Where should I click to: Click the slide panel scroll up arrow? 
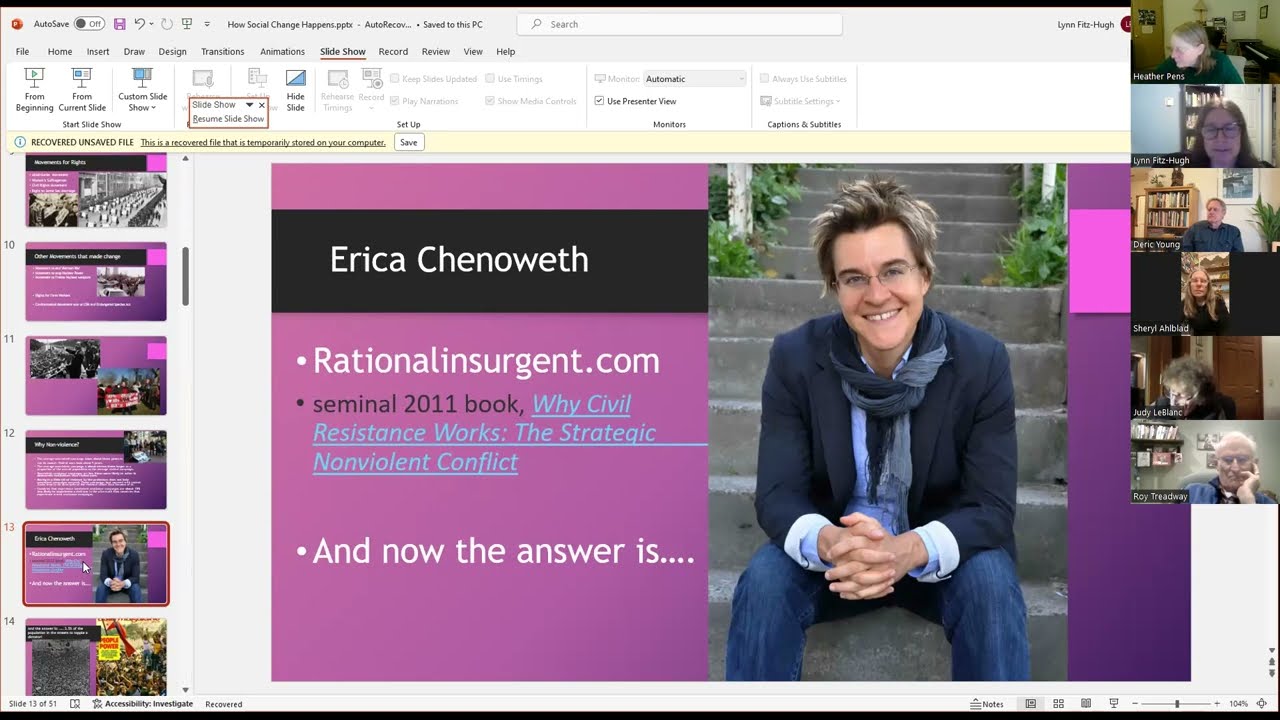pyautogui.click(x=185, y=160)
